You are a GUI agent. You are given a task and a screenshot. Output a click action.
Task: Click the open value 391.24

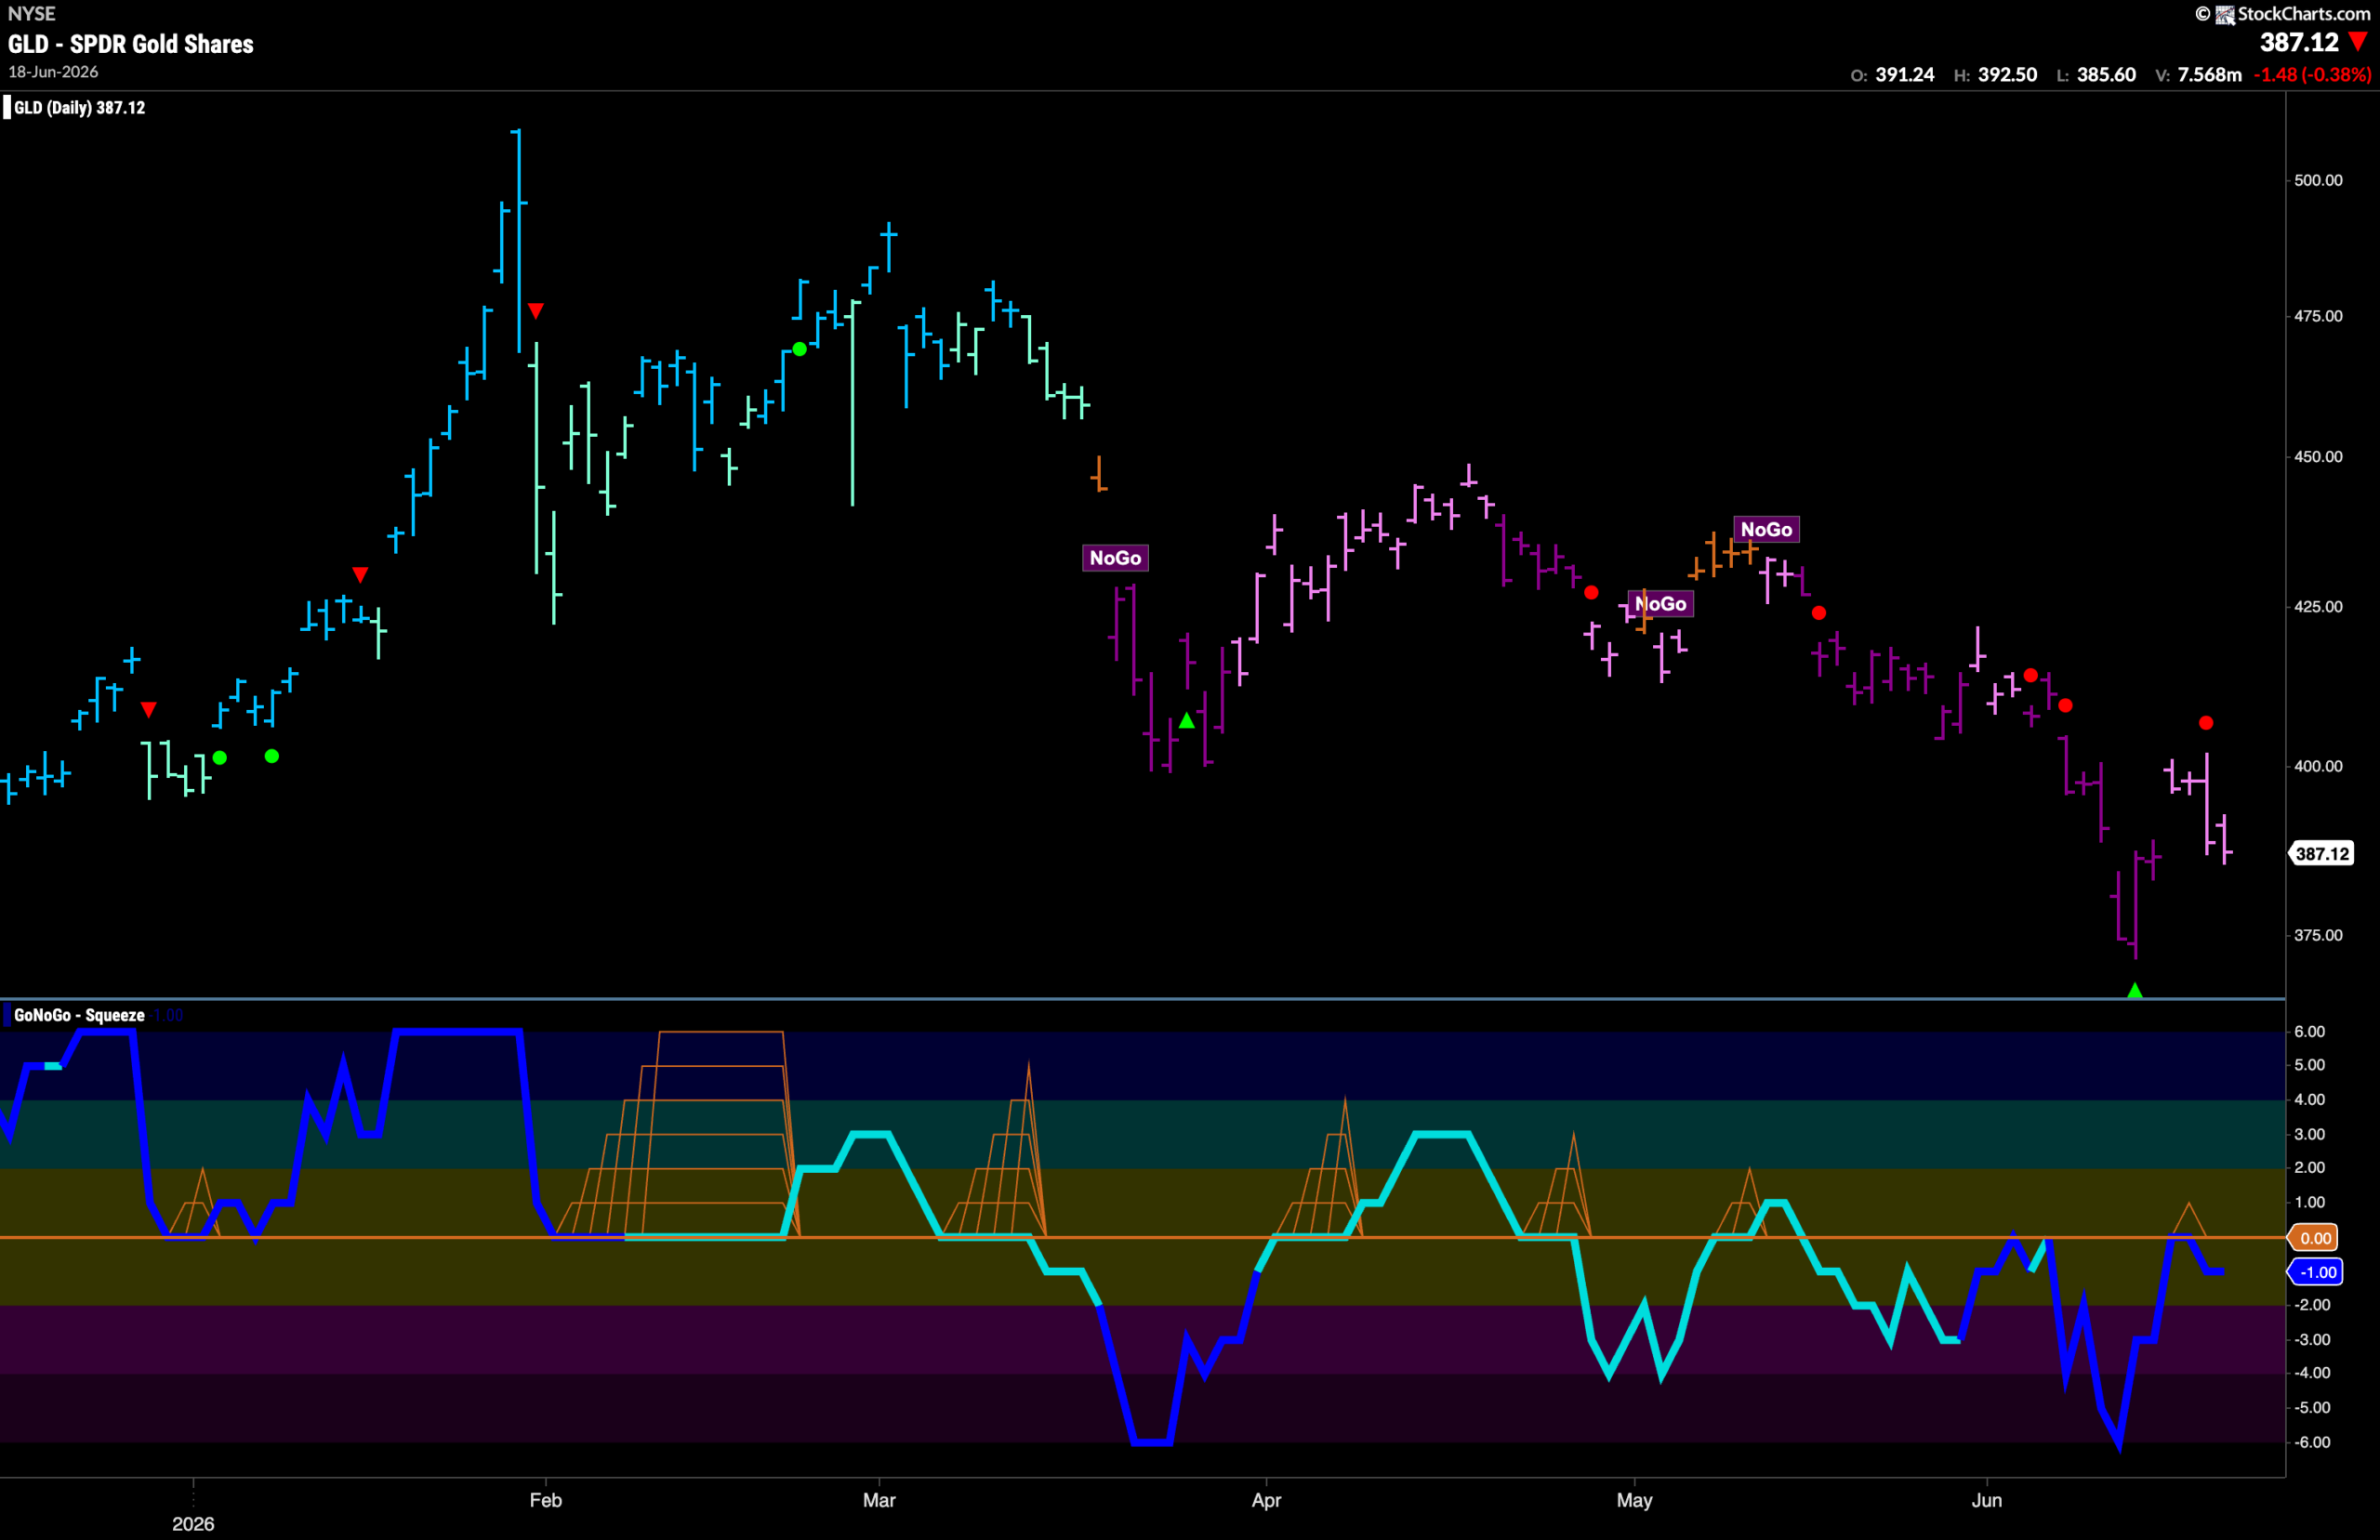click(x=1904, y=75)
